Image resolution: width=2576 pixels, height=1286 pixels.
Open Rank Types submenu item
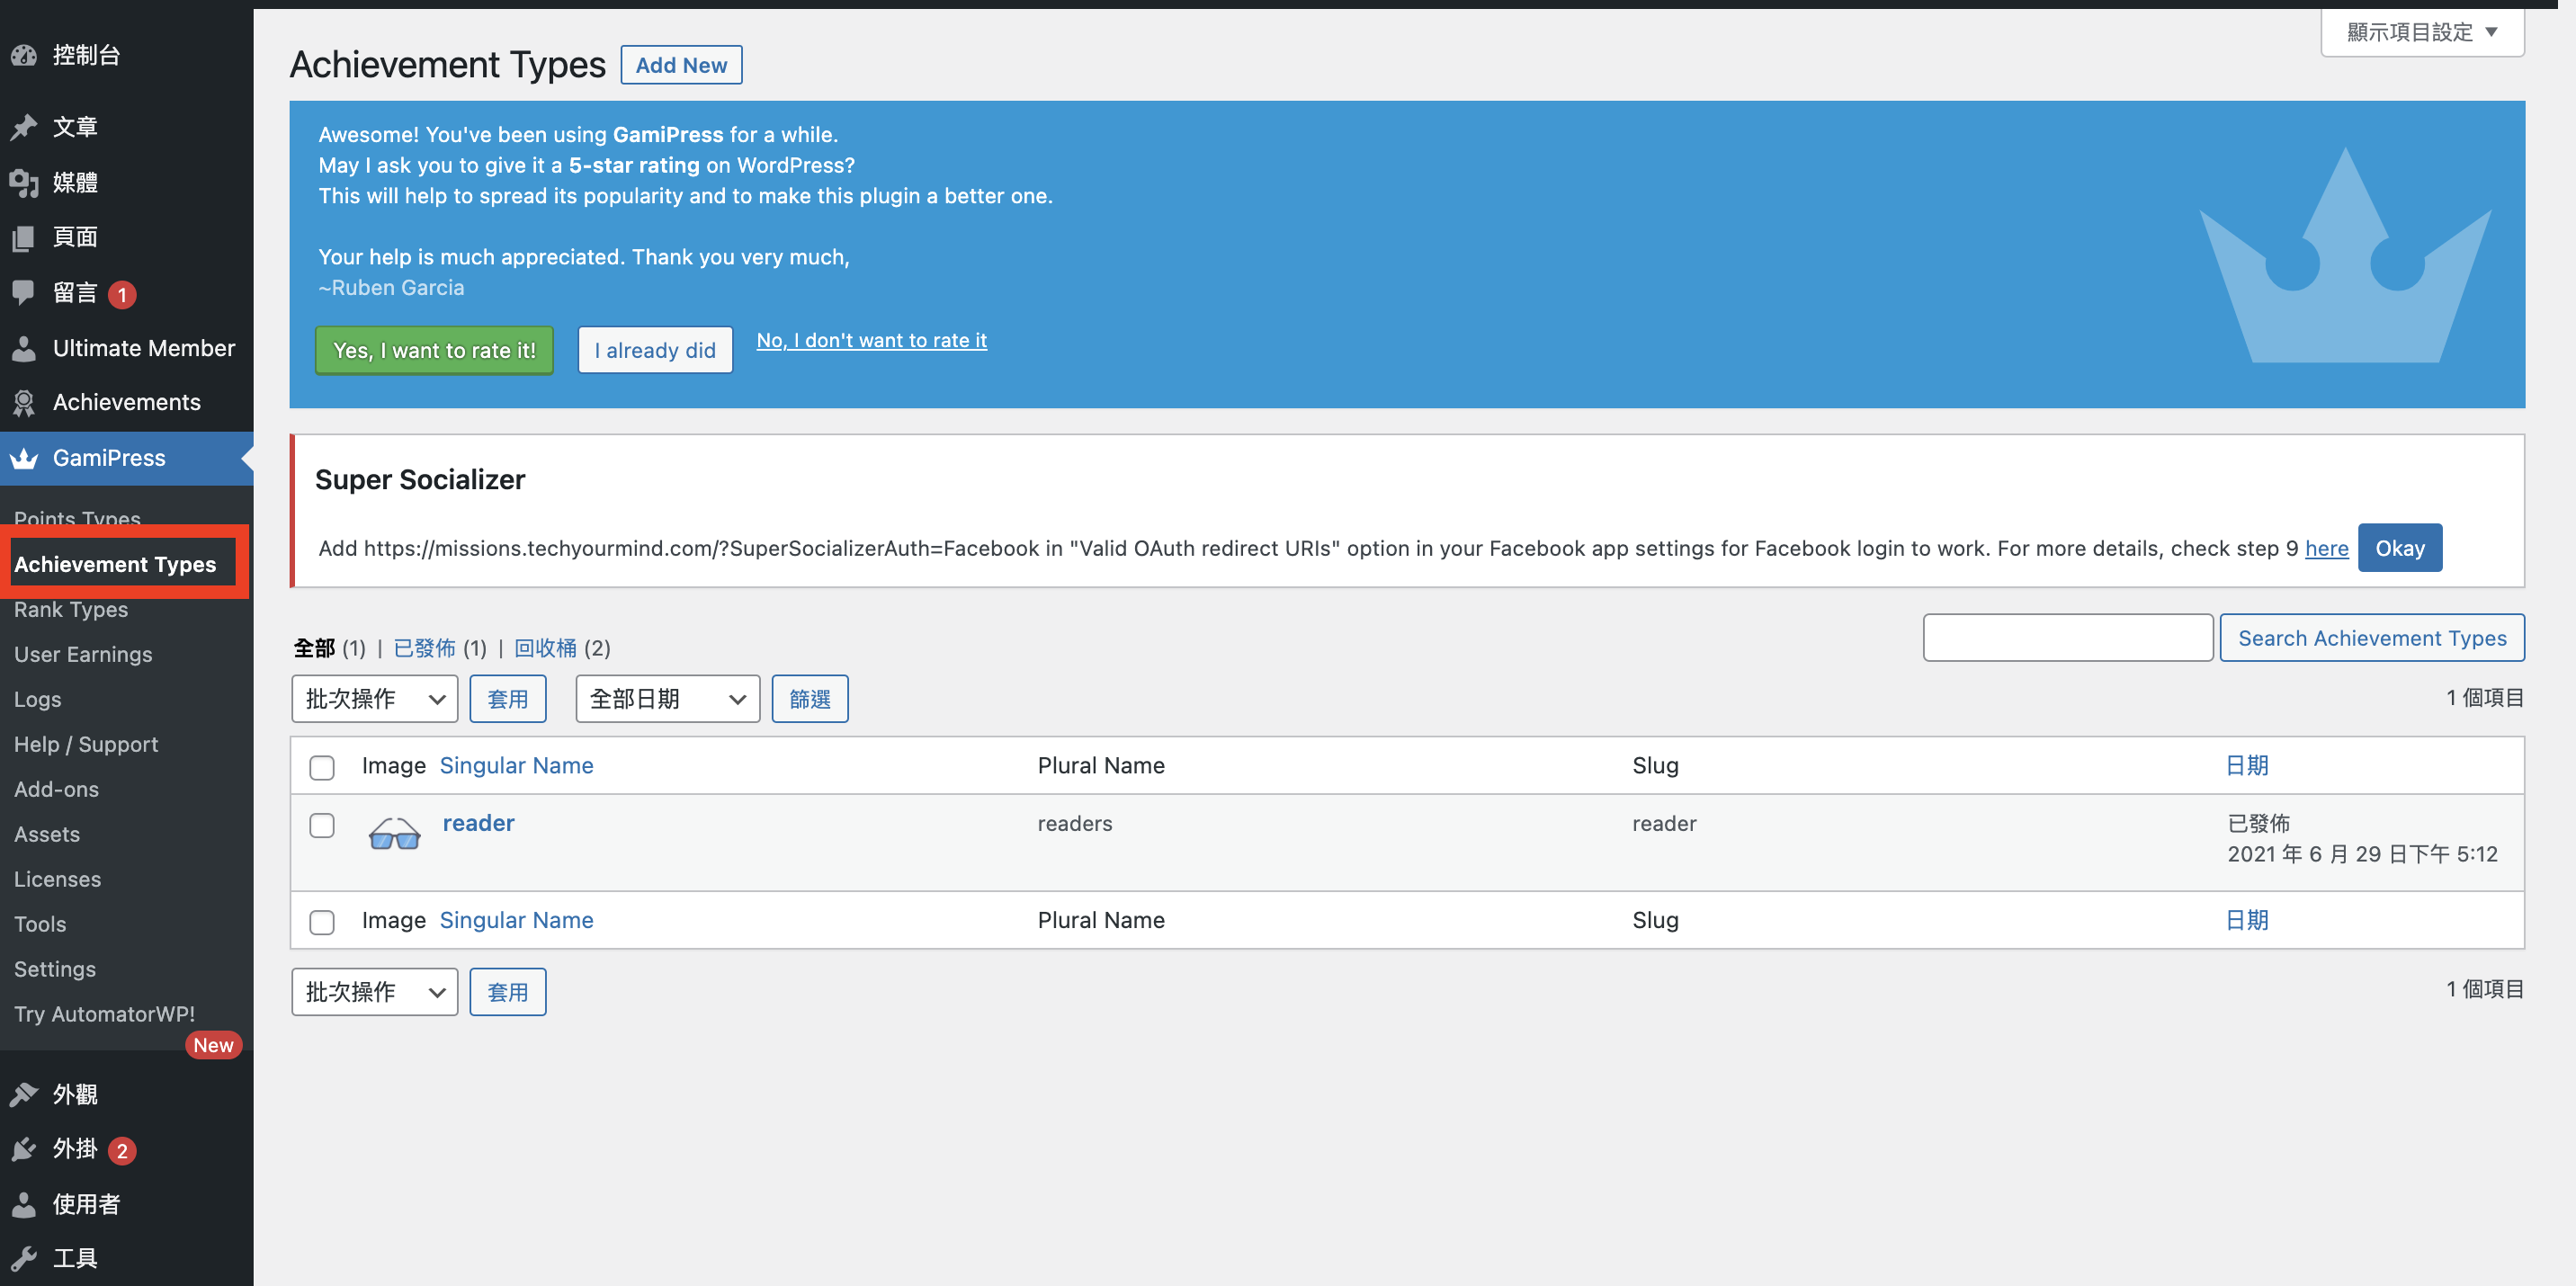(71, 609)
